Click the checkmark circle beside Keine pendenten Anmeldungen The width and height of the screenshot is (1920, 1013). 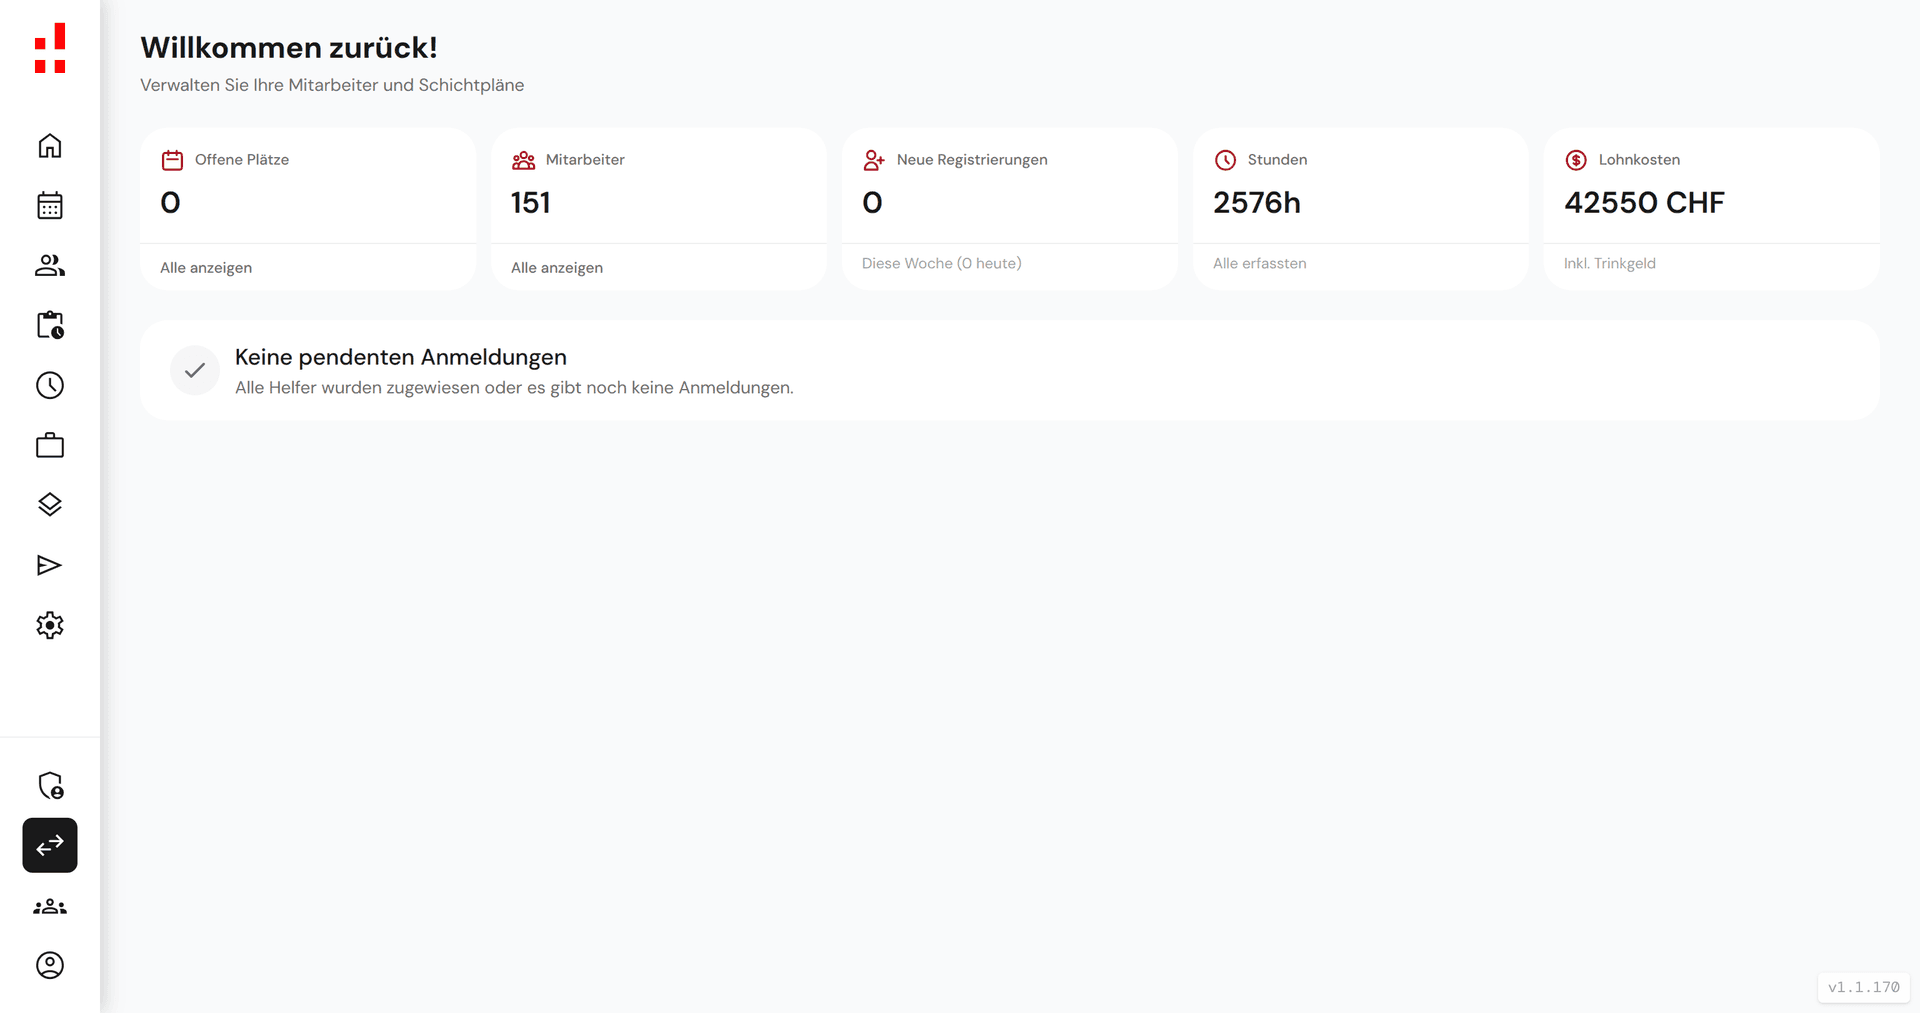[194, 370]
